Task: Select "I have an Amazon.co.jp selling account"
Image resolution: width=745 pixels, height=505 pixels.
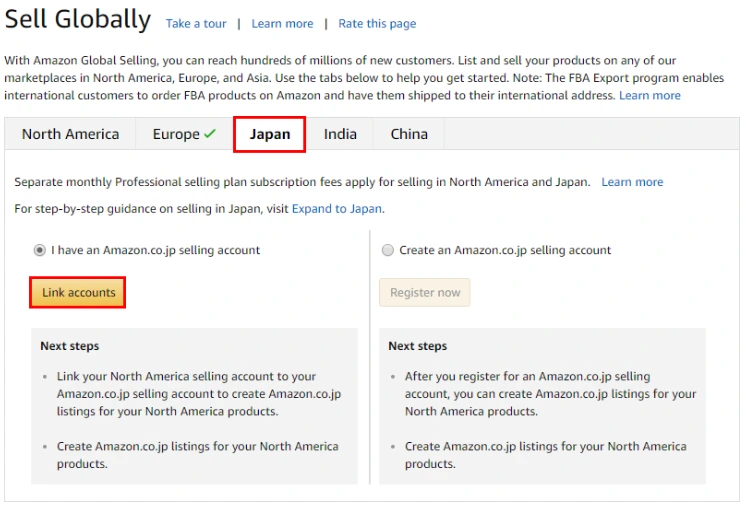Action: tap(39, 250)
